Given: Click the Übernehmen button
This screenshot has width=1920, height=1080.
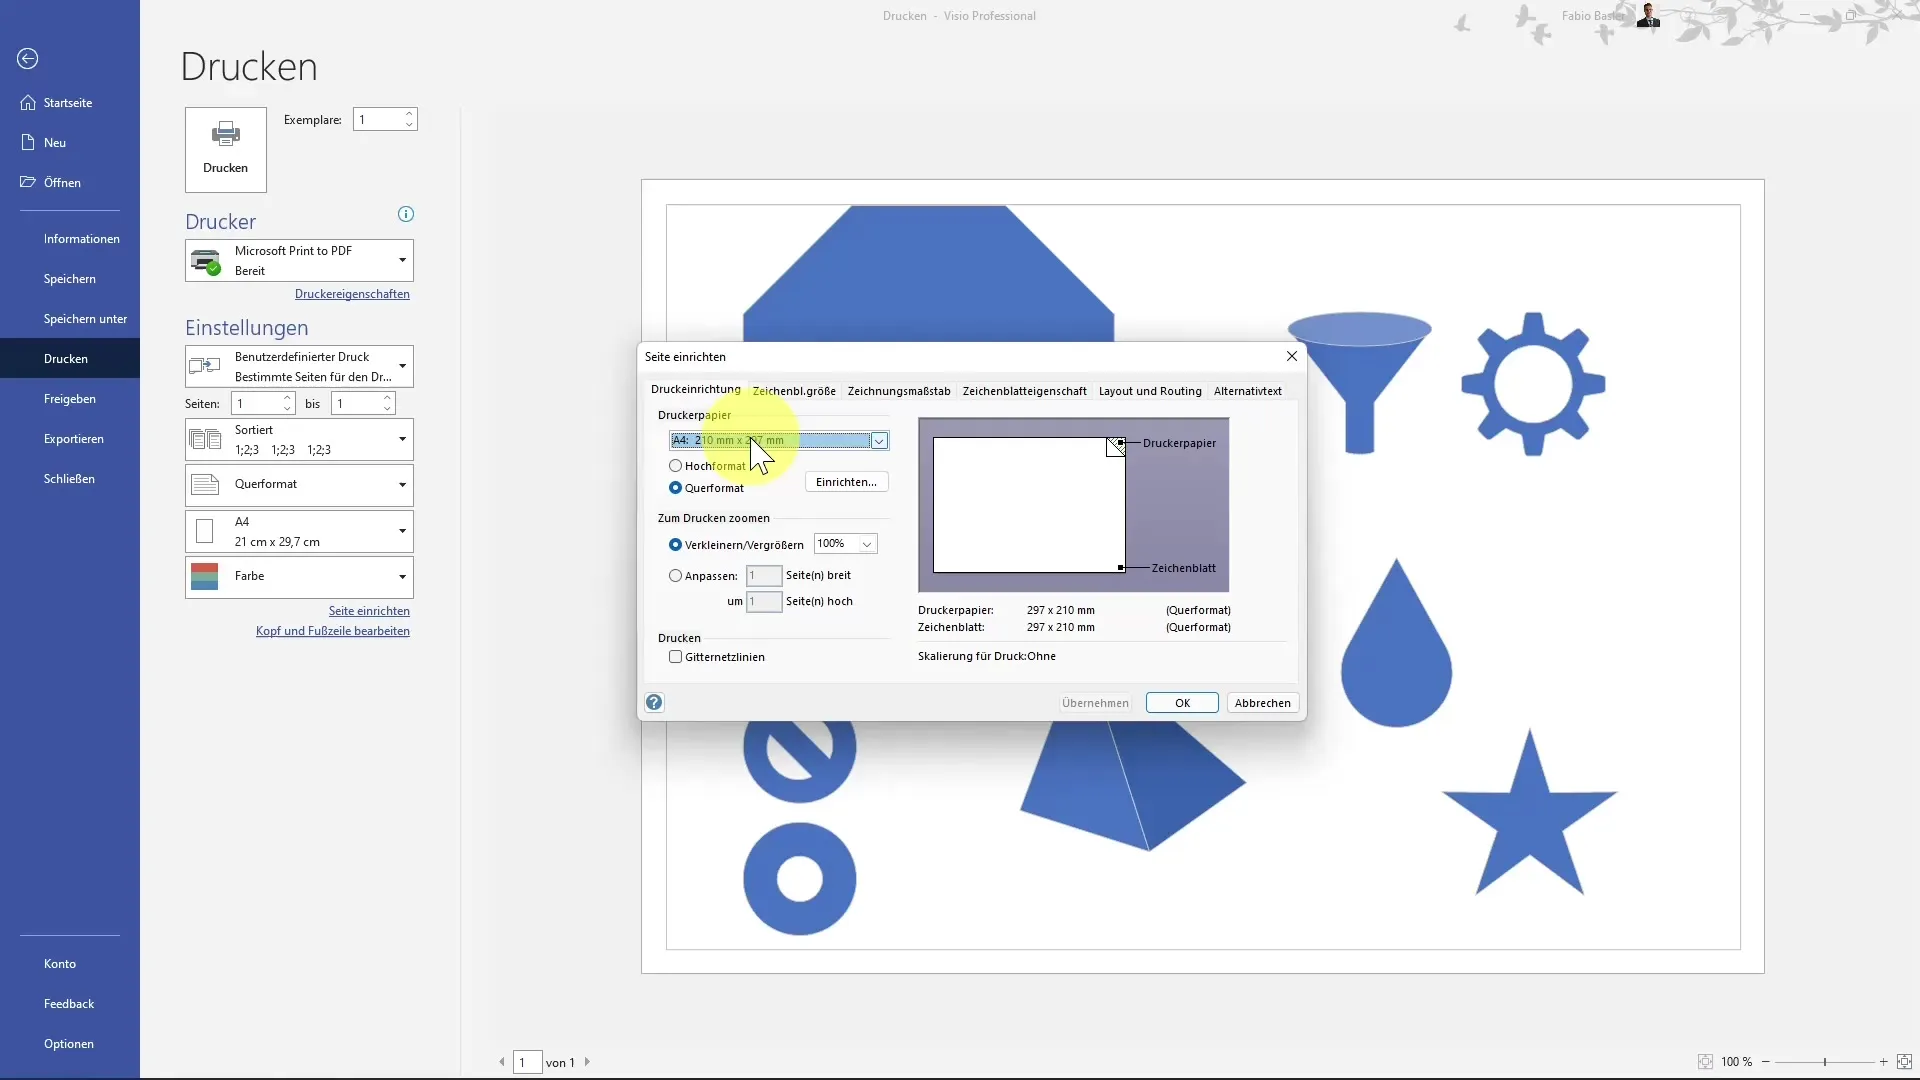Looking at the screenshot, I should 1095,703.
